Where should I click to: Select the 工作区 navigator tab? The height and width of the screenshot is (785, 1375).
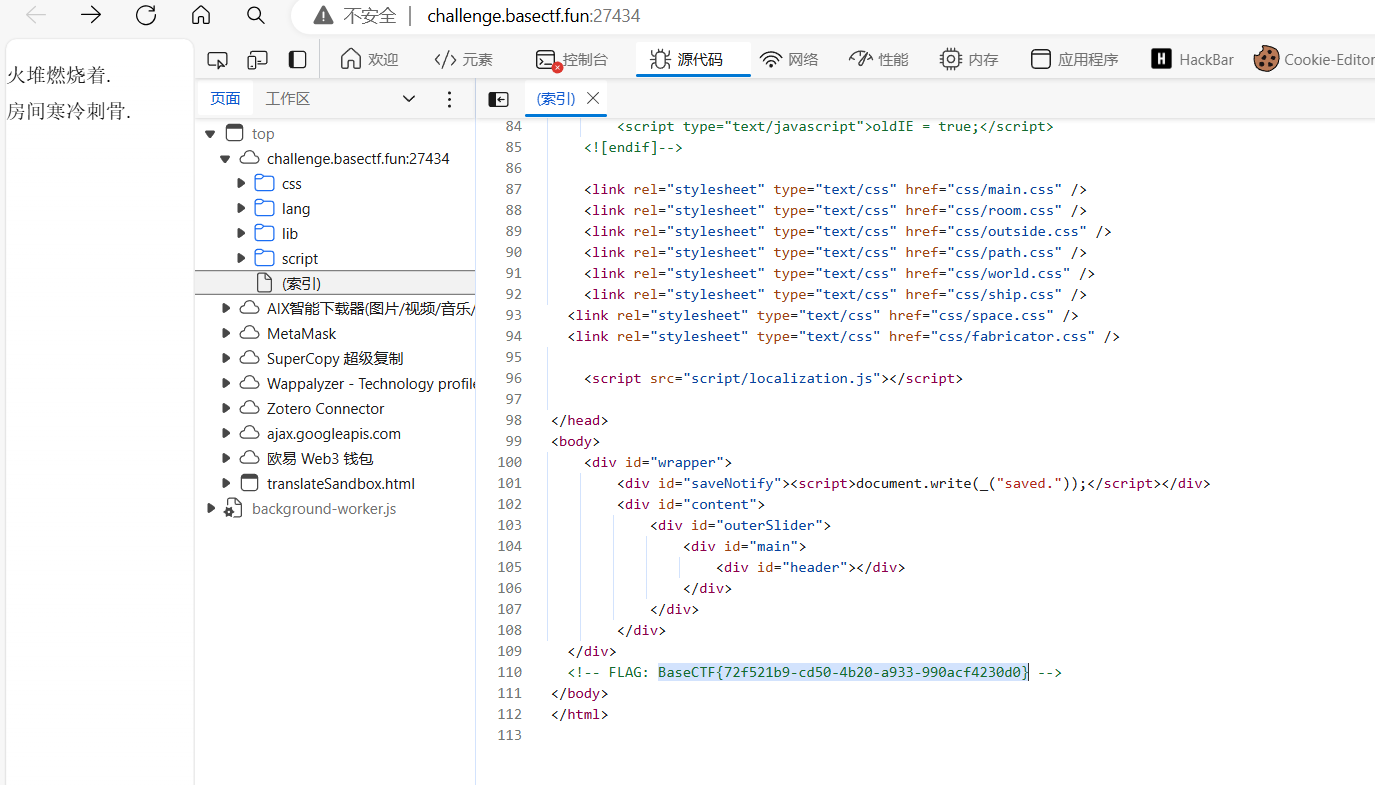click(288, 98)
